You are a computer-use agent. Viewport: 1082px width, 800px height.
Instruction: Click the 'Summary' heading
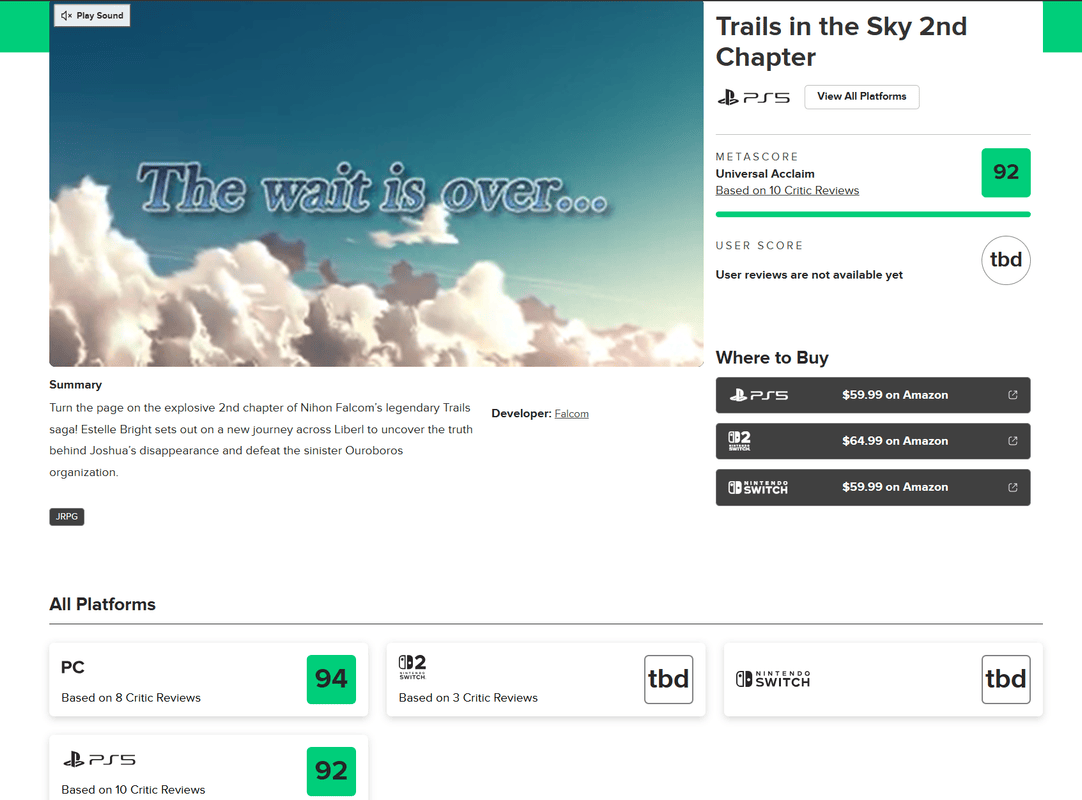(75, 384)
